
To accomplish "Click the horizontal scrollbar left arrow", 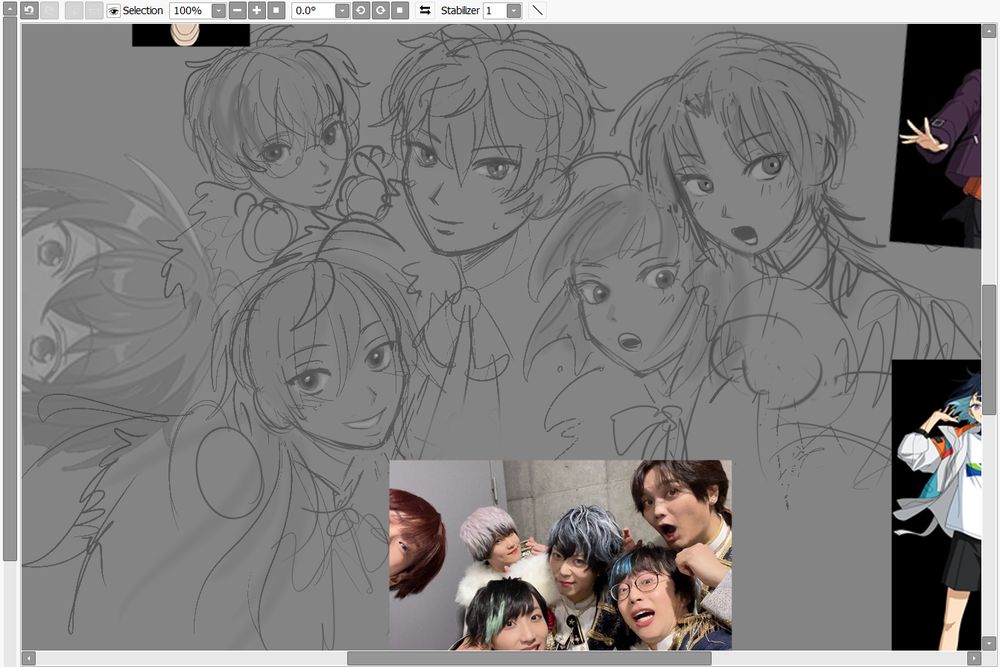I will pos(29,658).
